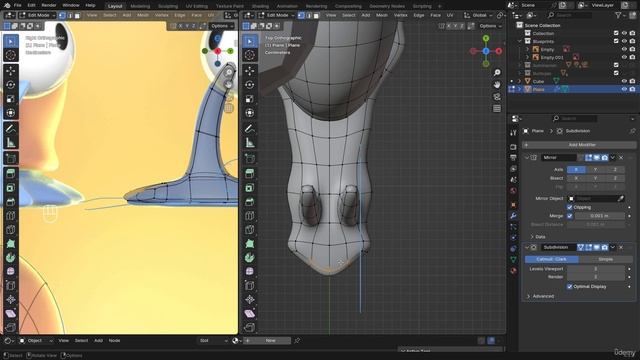The height and width of the screenshot is (360, 640).
Task: Toggle Optimal Display checkbox
Action: coord(570,287)
